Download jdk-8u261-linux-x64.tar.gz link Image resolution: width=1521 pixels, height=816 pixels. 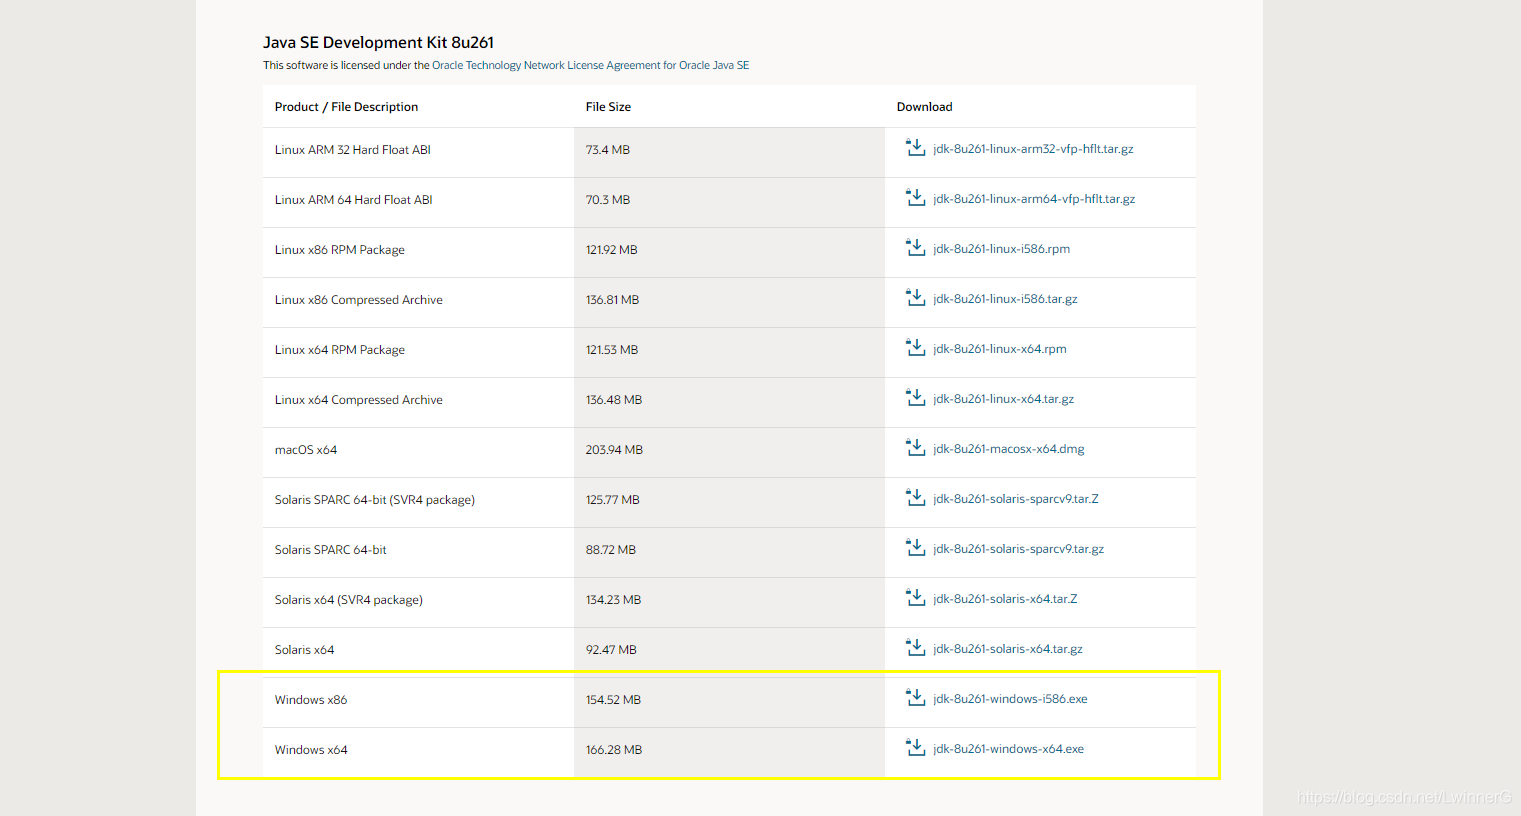click(1003, 399)
